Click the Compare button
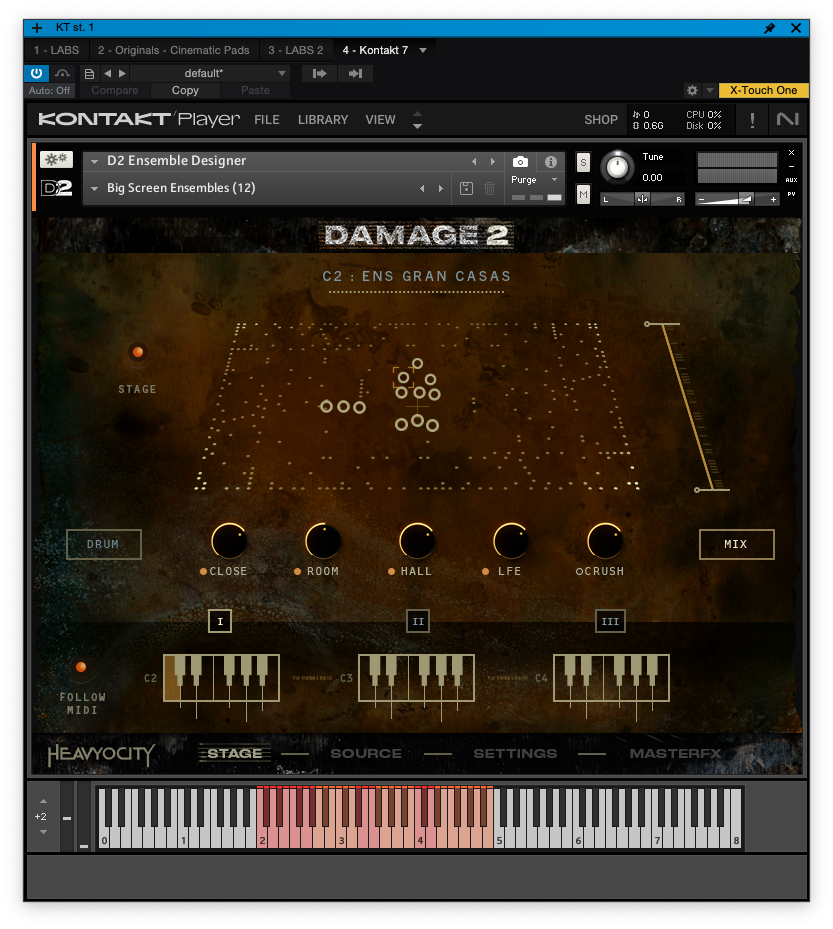 [114, 90]
